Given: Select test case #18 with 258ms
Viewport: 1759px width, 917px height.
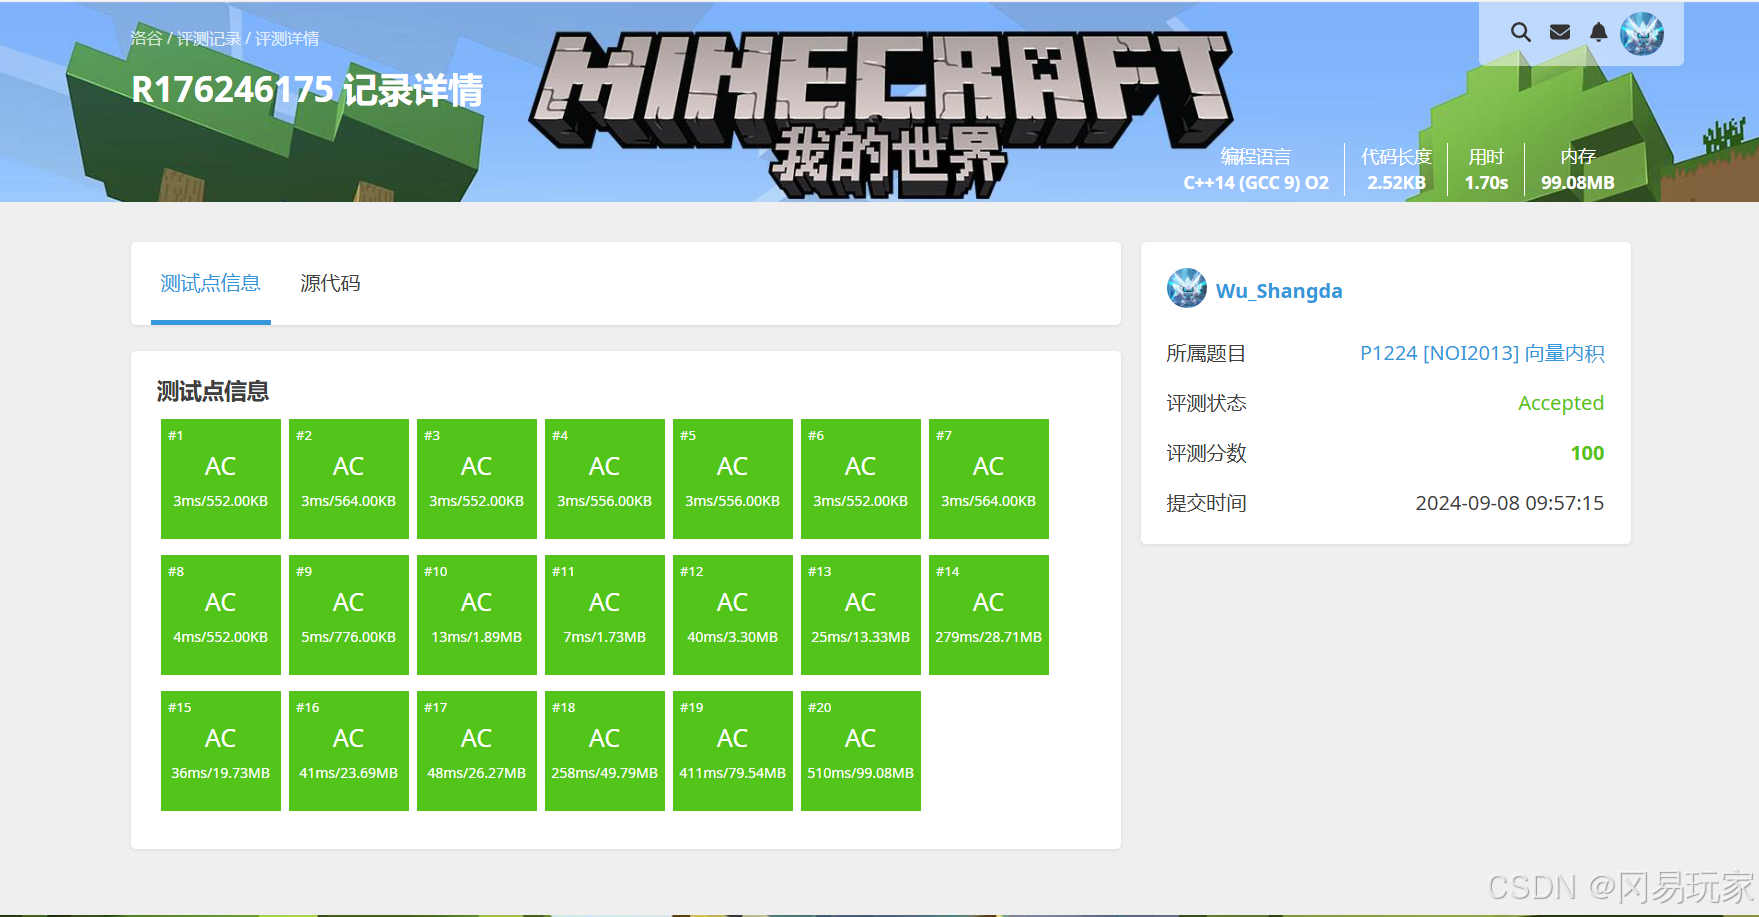Looking at the screenshot, I should pyautogui.click(x=605, y=751).
